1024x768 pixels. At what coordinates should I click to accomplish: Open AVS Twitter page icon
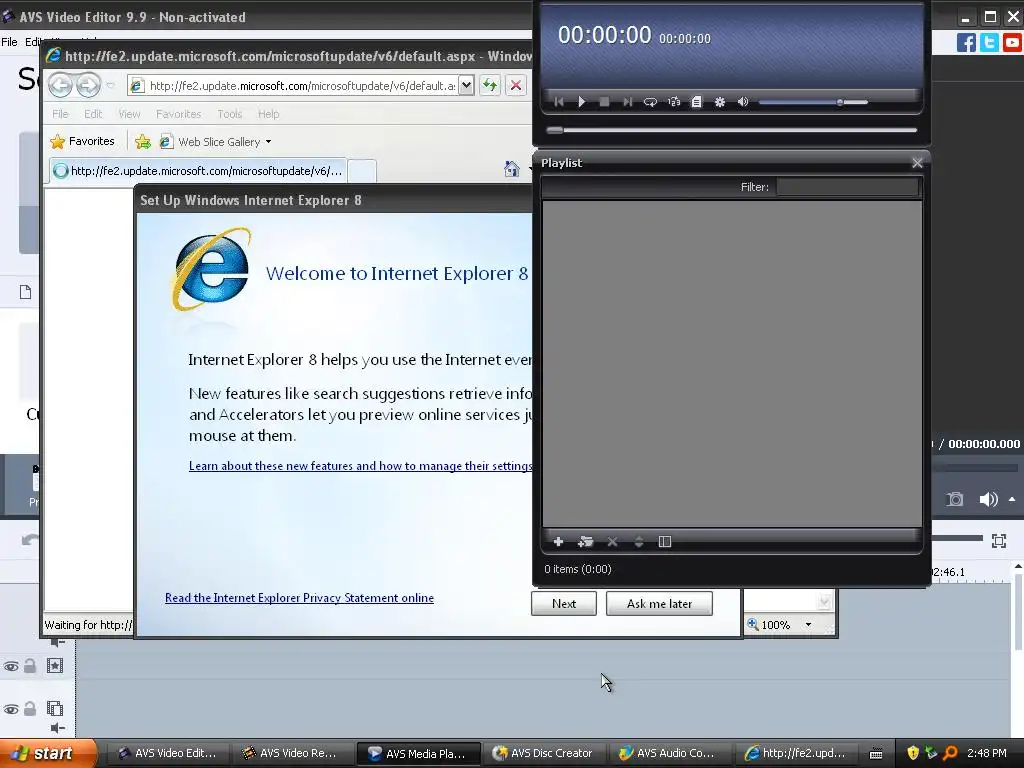[989, 43]
